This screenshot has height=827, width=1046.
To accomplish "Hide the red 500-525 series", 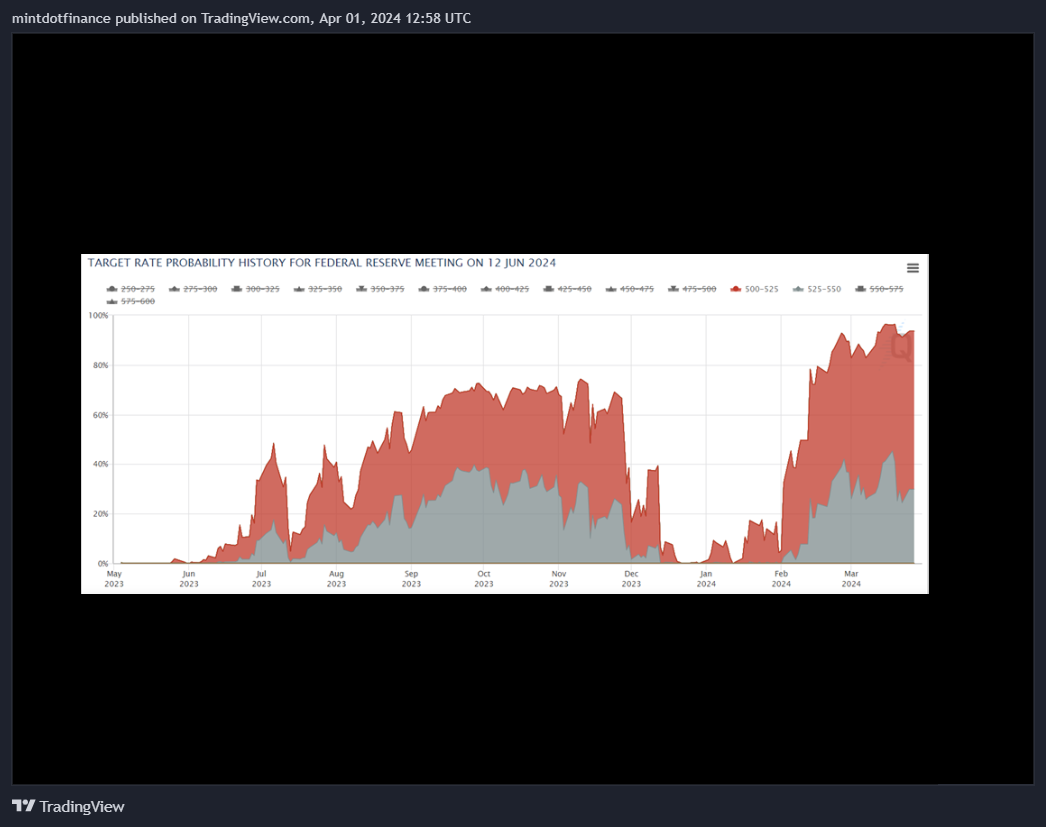I will tap(754, 289).
